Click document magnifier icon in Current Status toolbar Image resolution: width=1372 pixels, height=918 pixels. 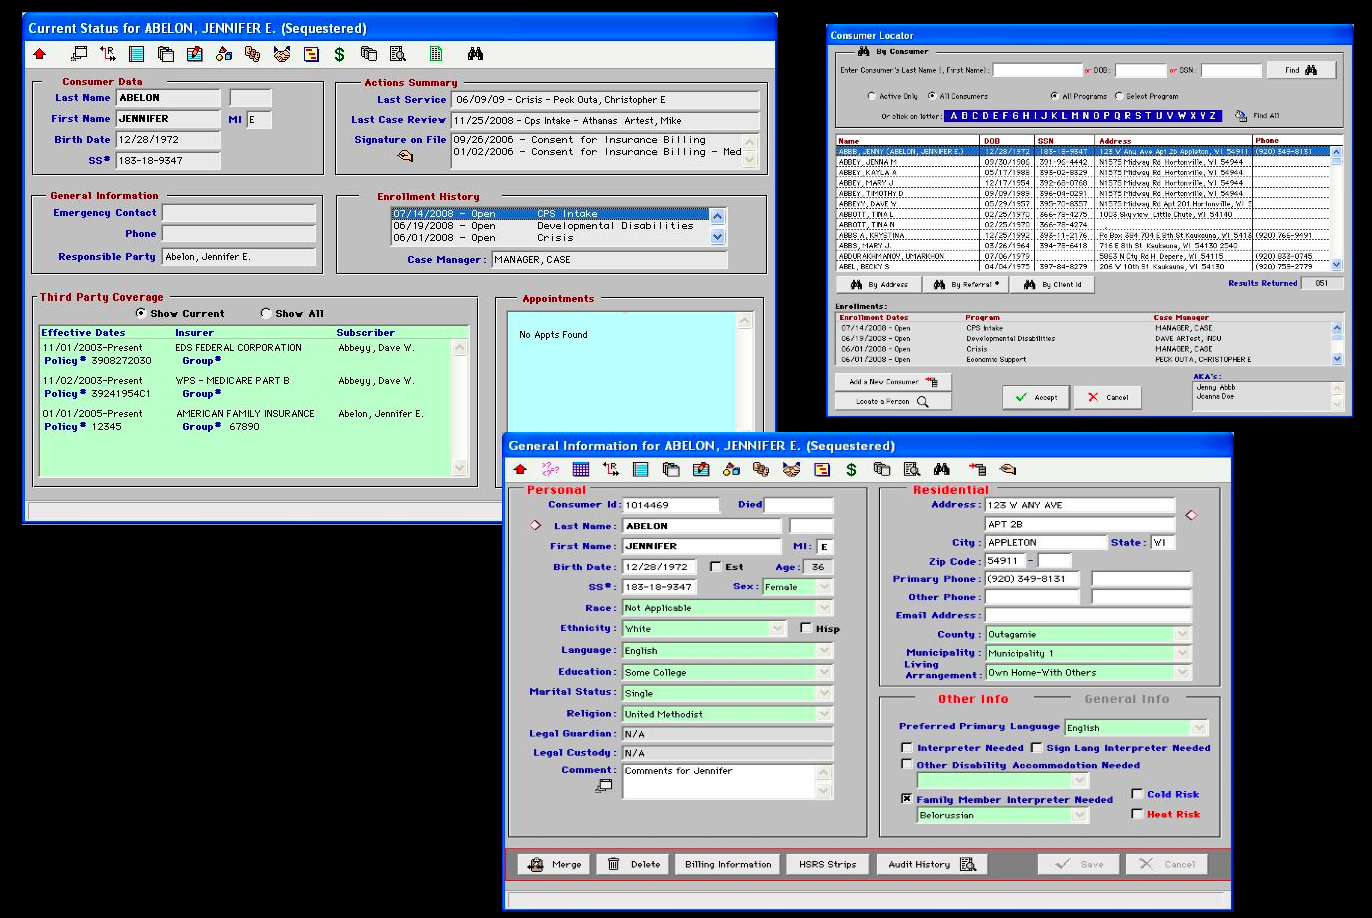tap(398, 54)
